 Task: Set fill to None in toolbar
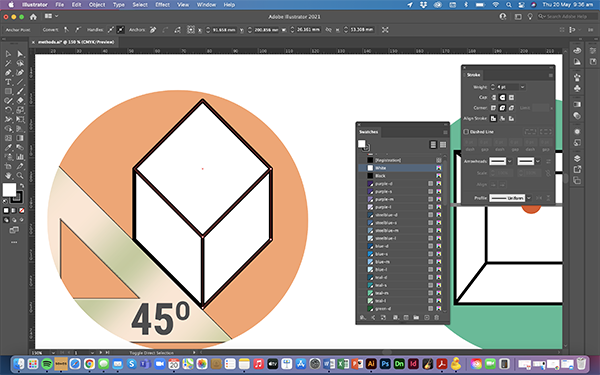coord(22,210)
